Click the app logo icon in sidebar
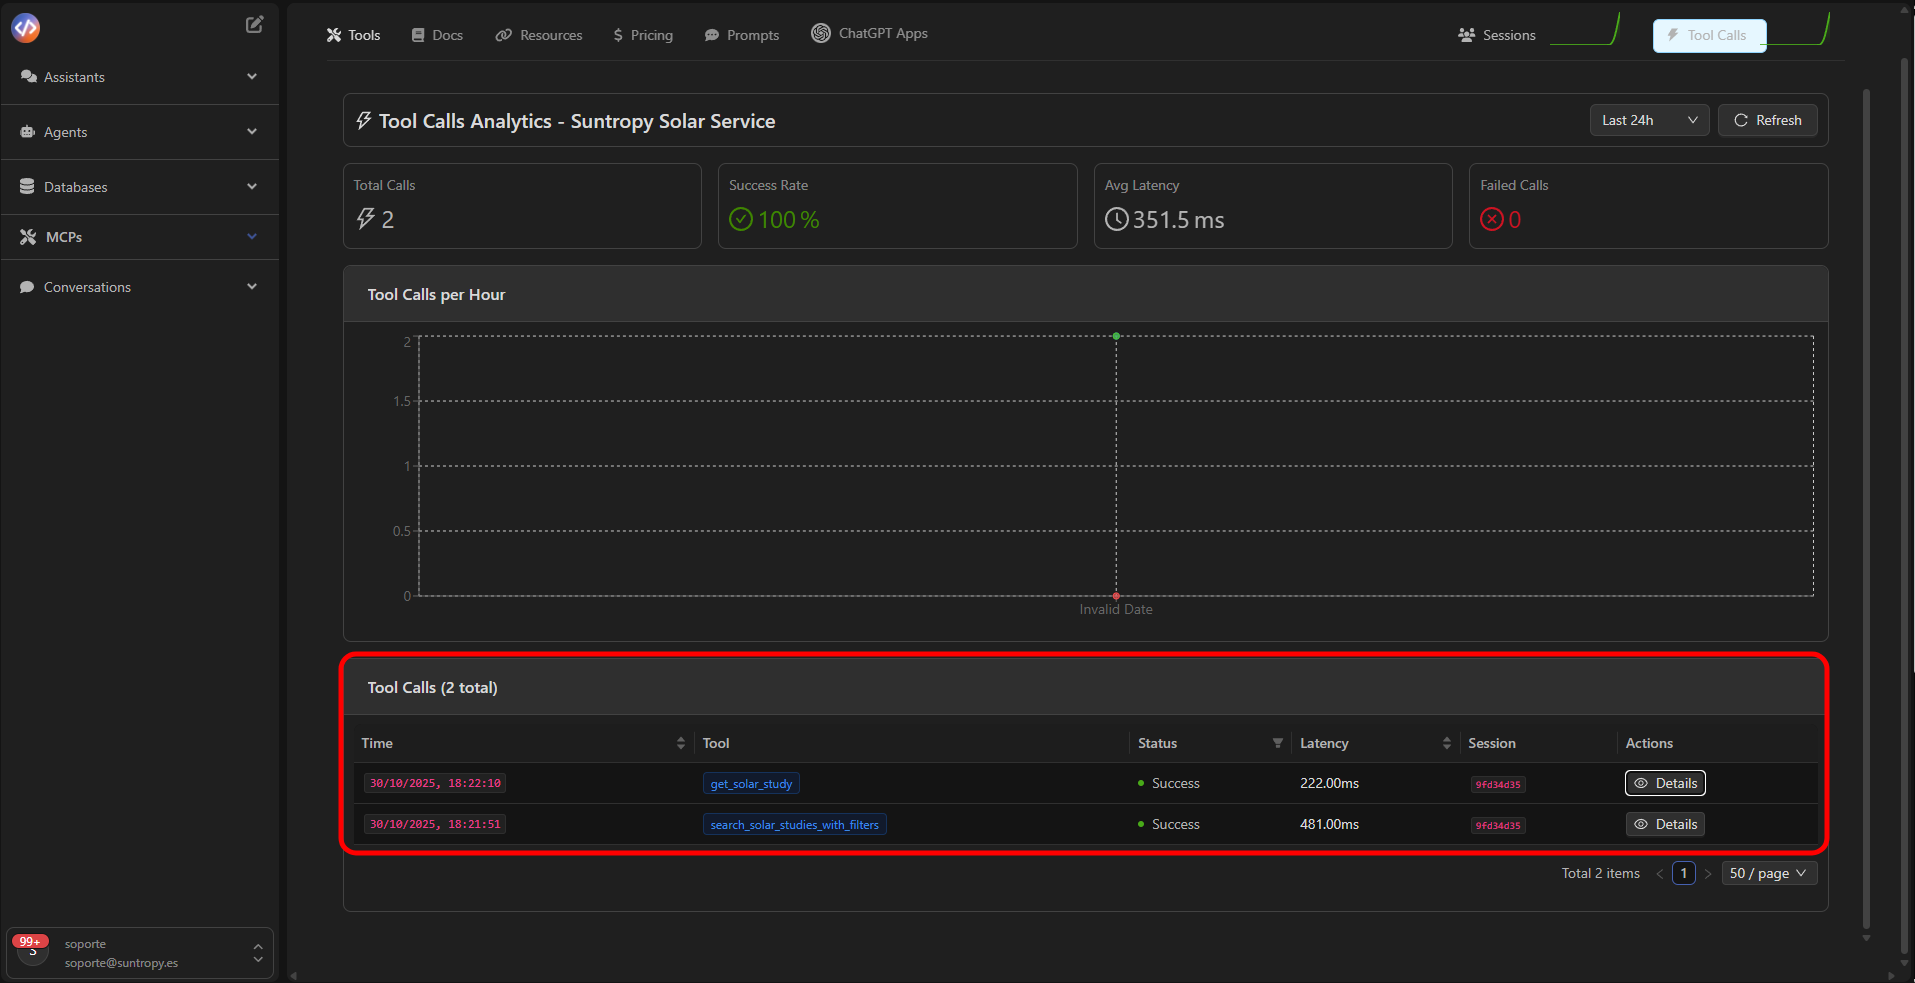This screenshot has height=983, width=1915. click(26, 28)
